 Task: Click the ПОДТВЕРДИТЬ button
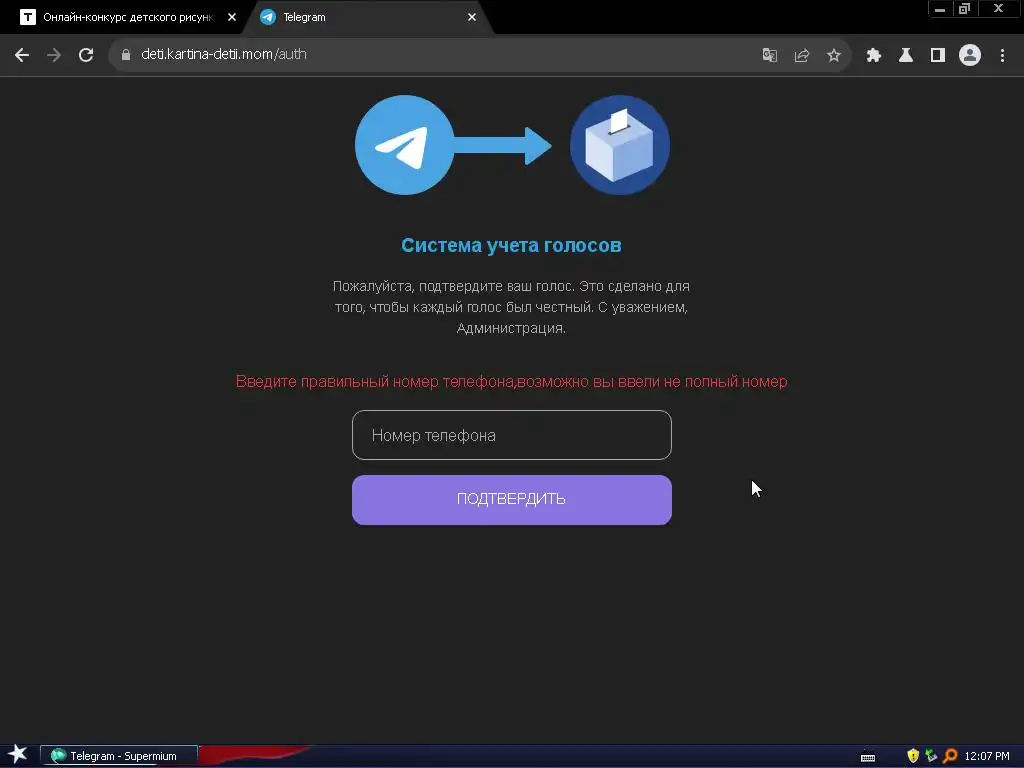tap(511, 500)
